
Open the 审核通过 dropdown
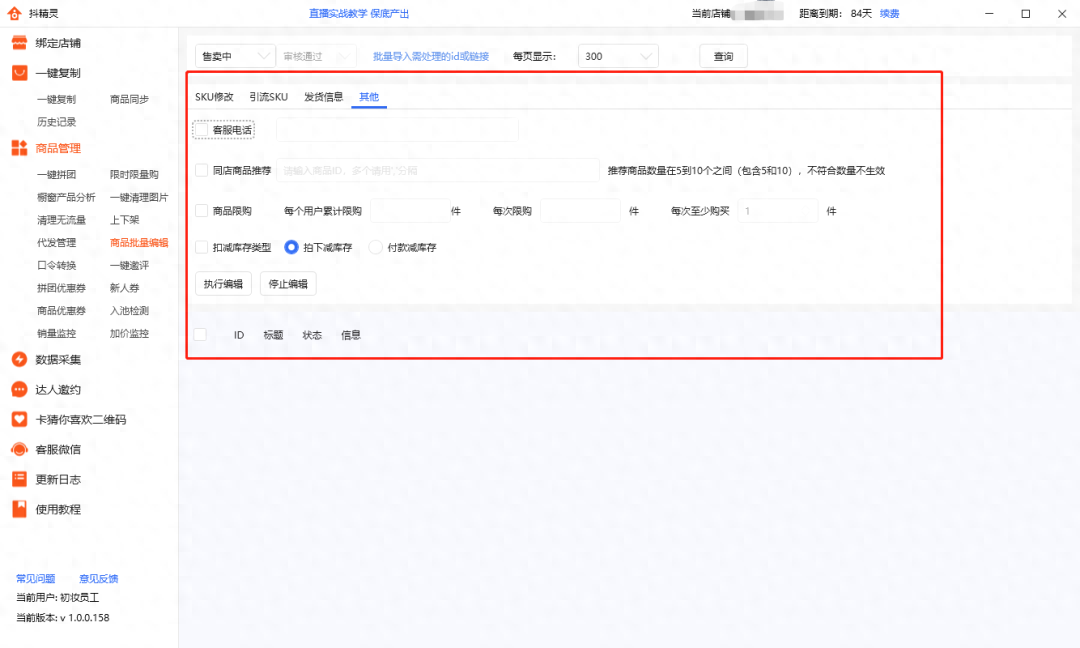317,56
